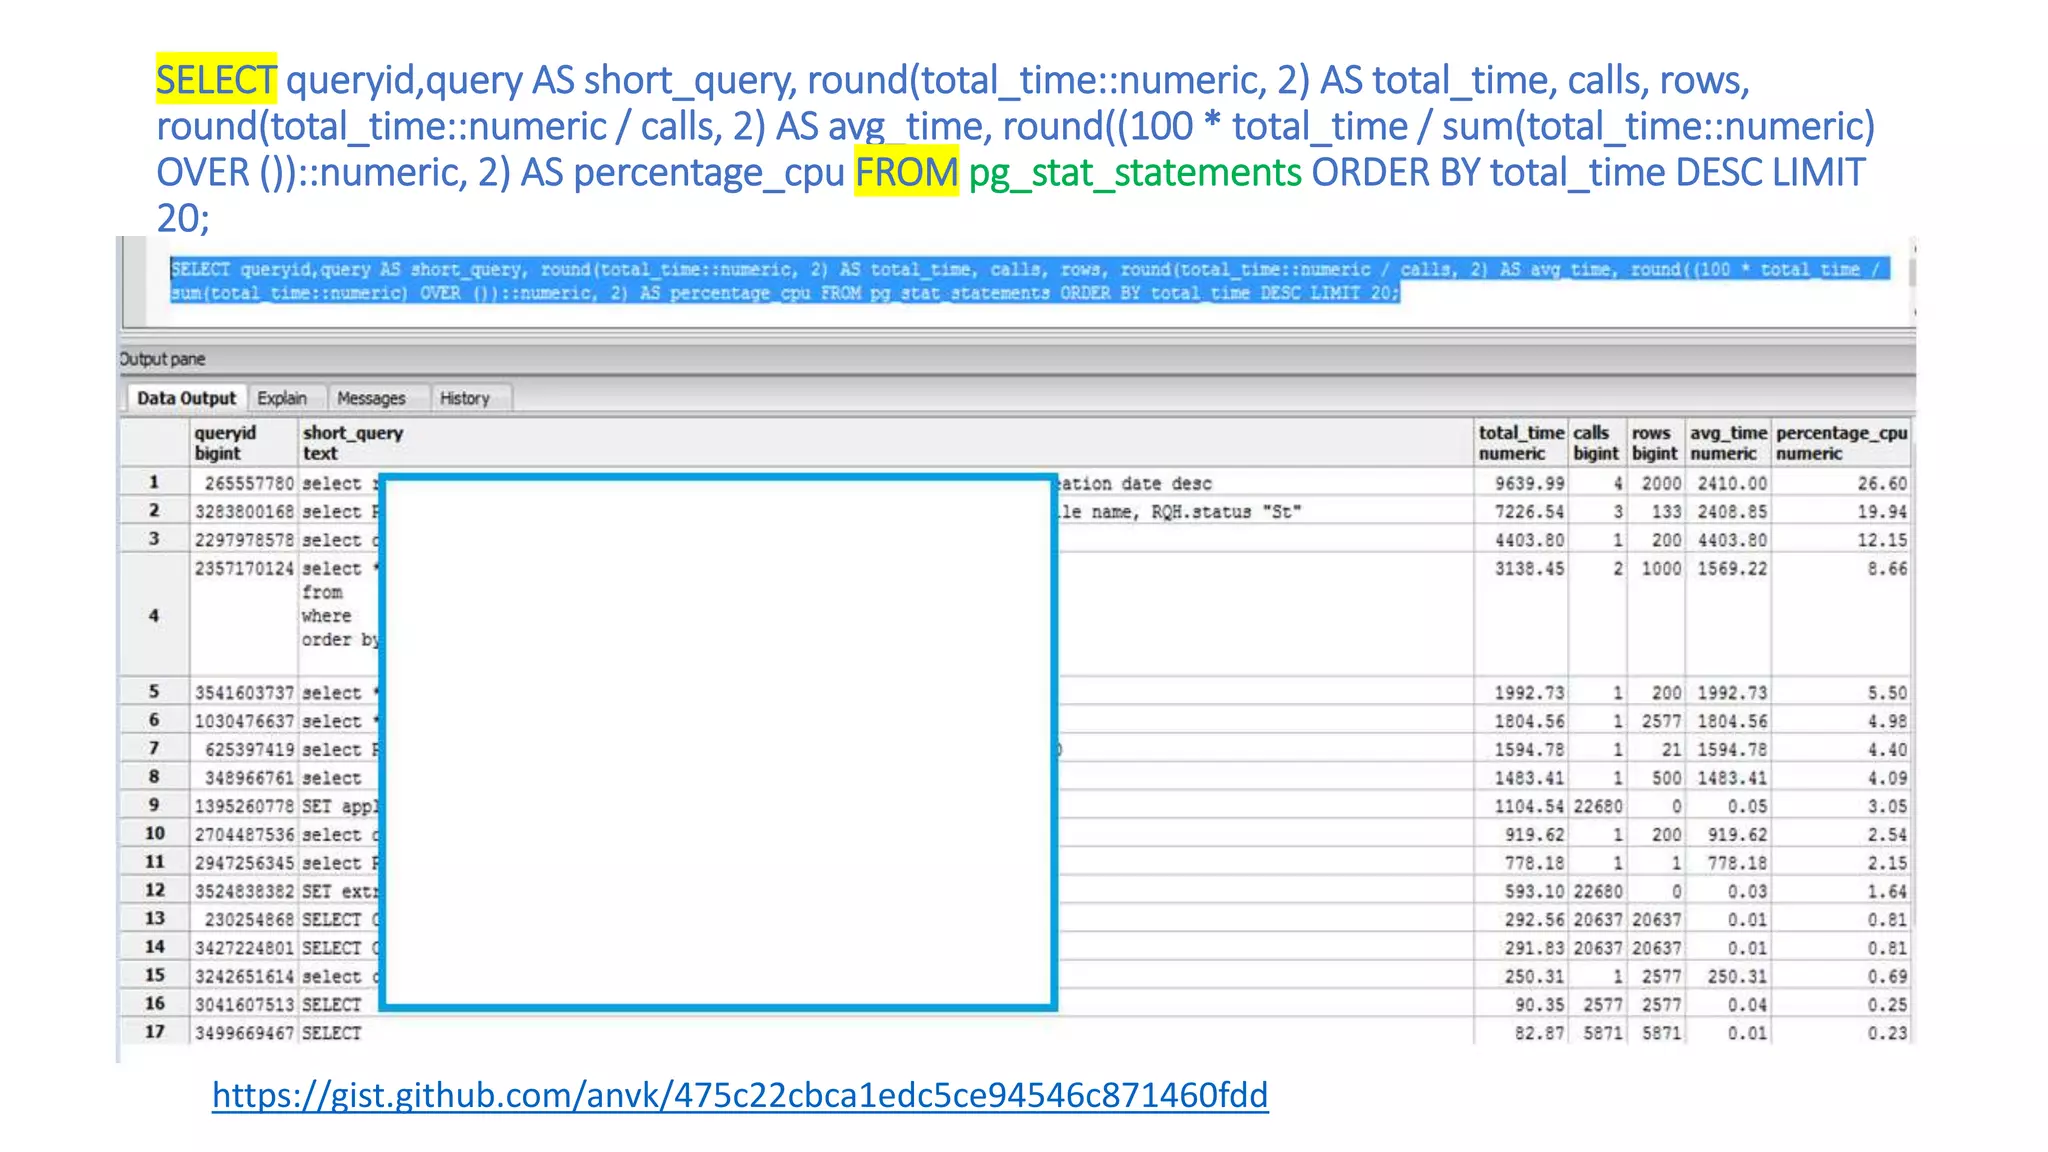Switch to the Data Output tab

(x=186, y=398)
